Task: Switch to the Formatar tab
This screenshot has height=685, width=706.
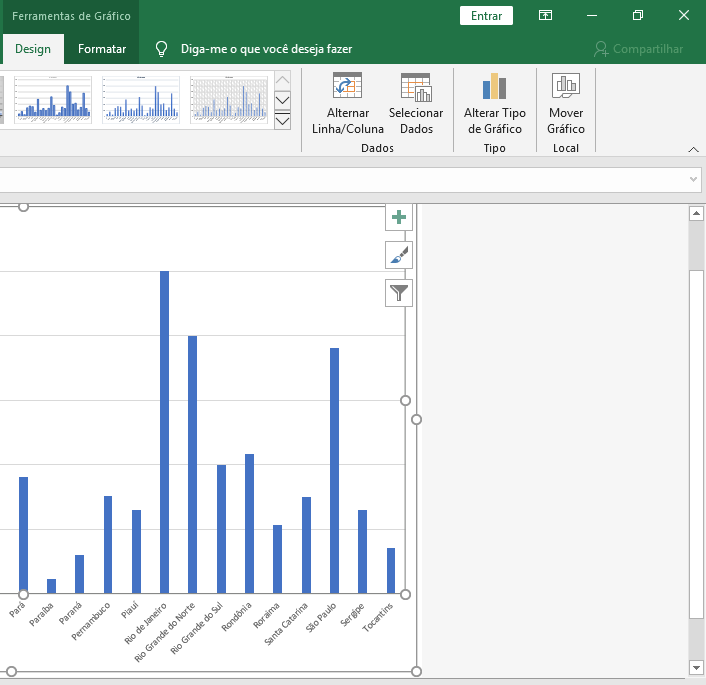Action: pyautogui.click(x=102, y=49)
